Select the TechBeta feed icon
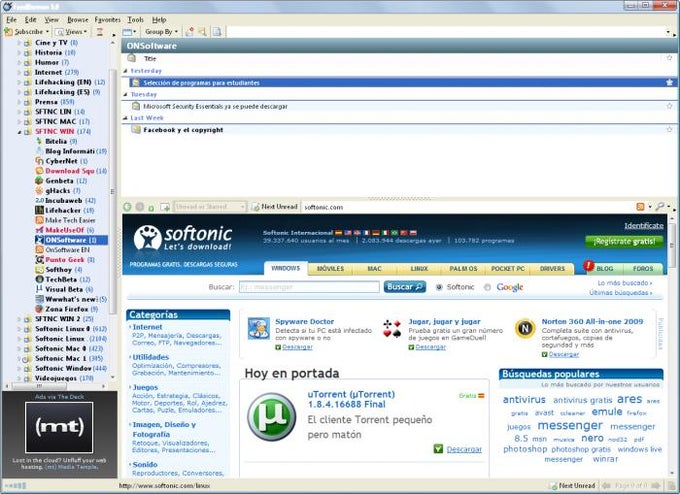This screenshot has height=494, width=680. coord(39,279)
